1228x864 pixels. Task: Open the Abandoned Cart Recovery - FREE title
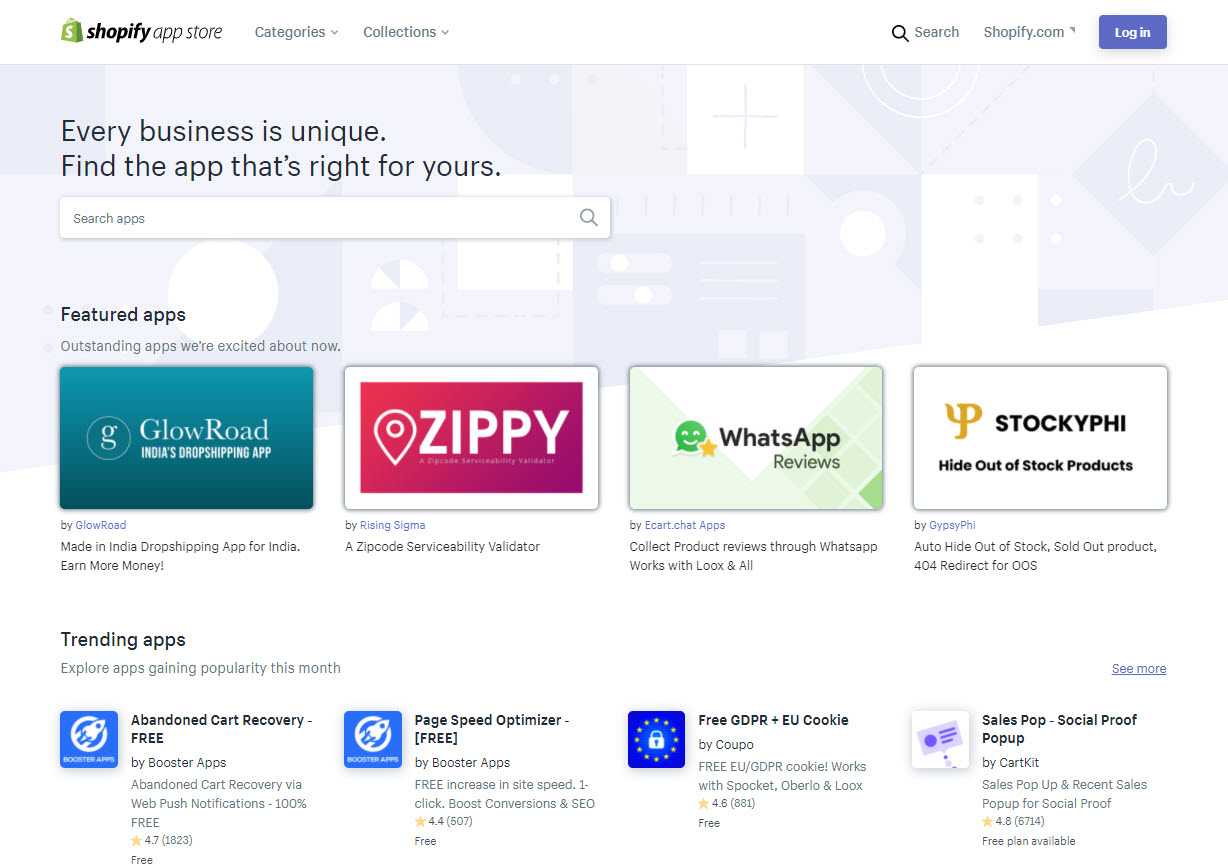[x=222, y=729]
